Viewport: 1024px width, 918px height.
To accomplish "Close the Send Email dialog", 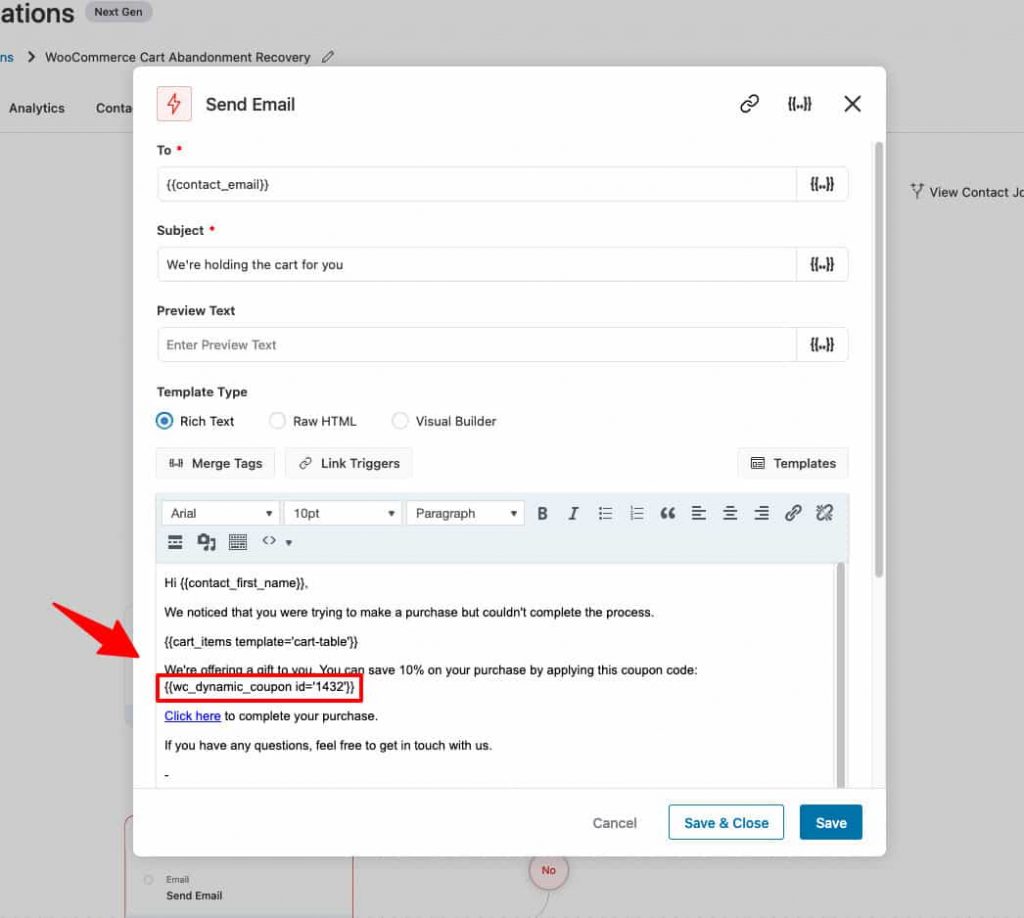I will pos(852,104).
